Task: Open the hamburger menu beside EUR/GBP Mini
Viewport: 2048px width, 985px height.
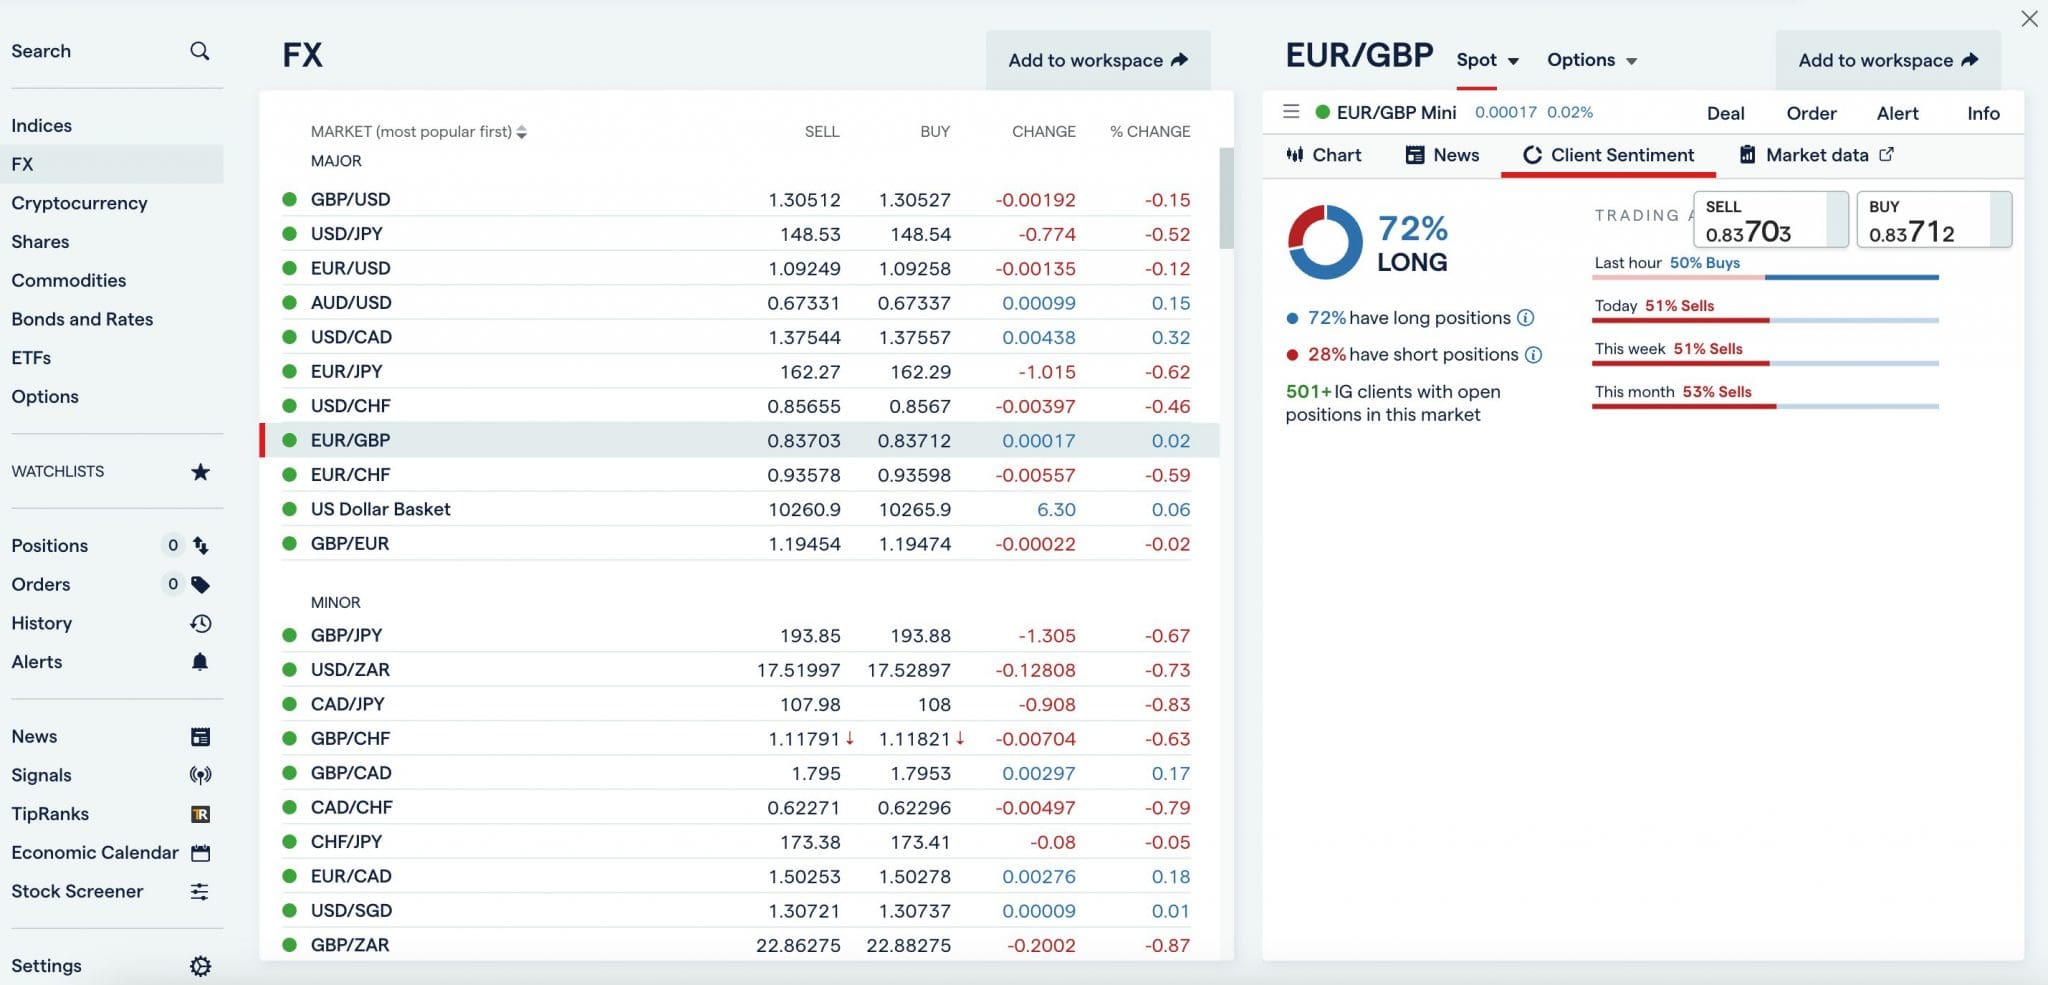Action: click(1292, 112)
